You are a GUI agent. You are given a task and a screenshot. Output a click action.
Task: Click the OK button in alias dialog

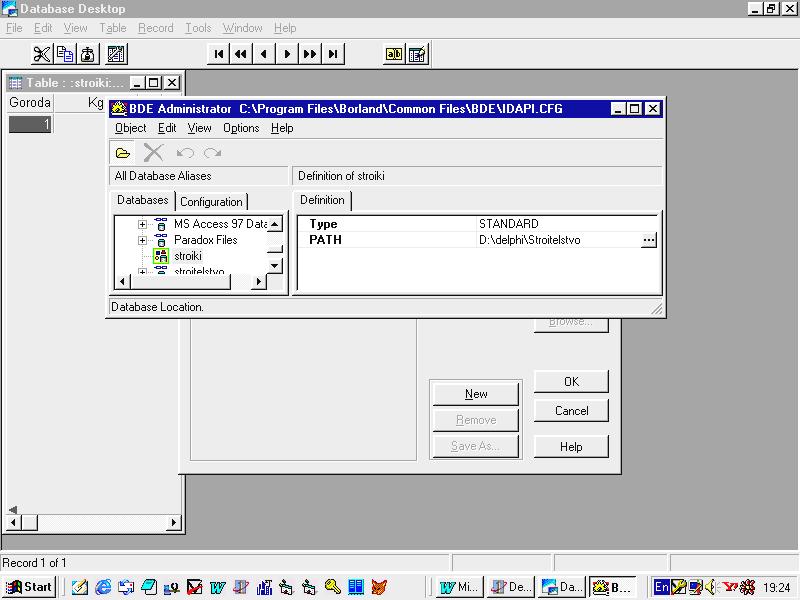[571, 382]
